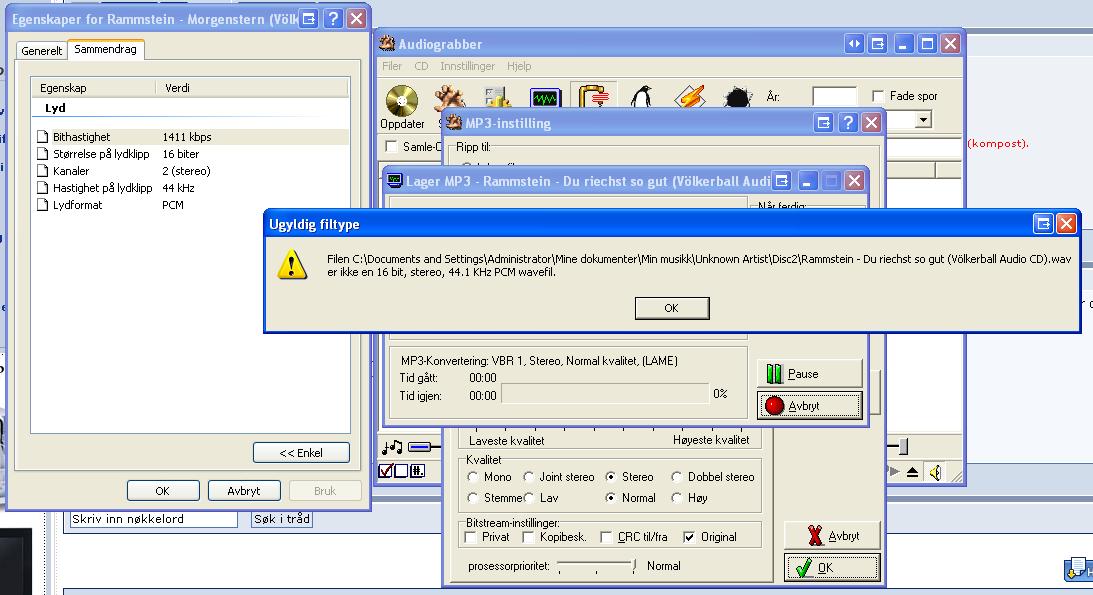1093x595 pixels.
Task: Click the Skriv inn nøkkelord search field
Action: [x=153, y=519]
